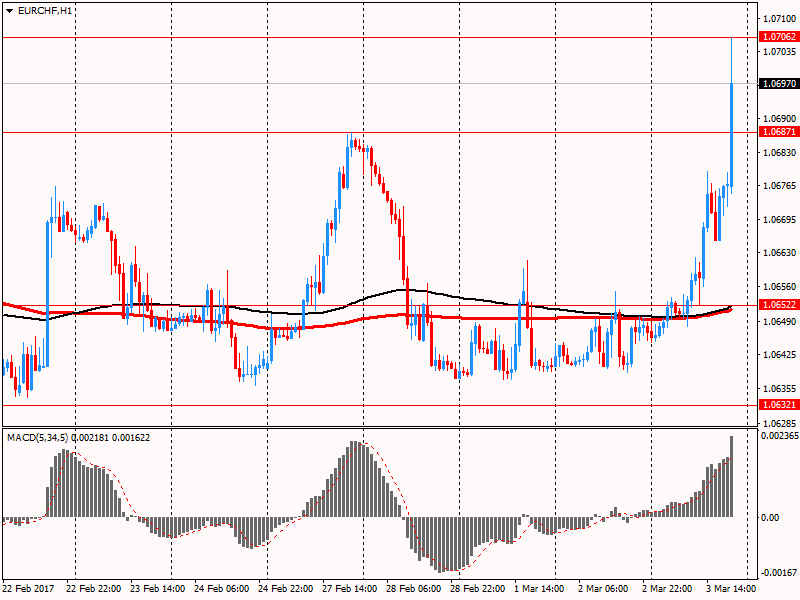Click the 24 Feb 22:00 time label

click(x=285, y=590)
